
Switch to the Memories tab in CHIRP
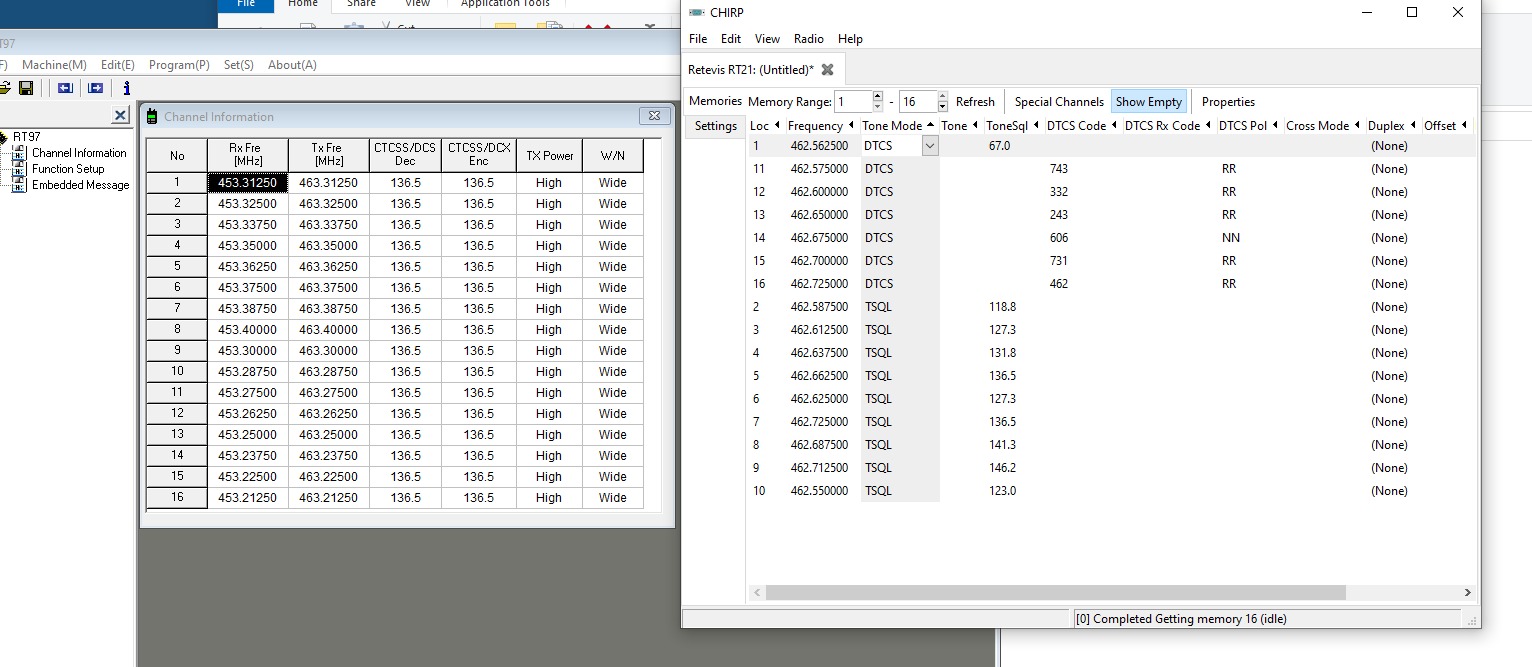[x=715, y=101]
